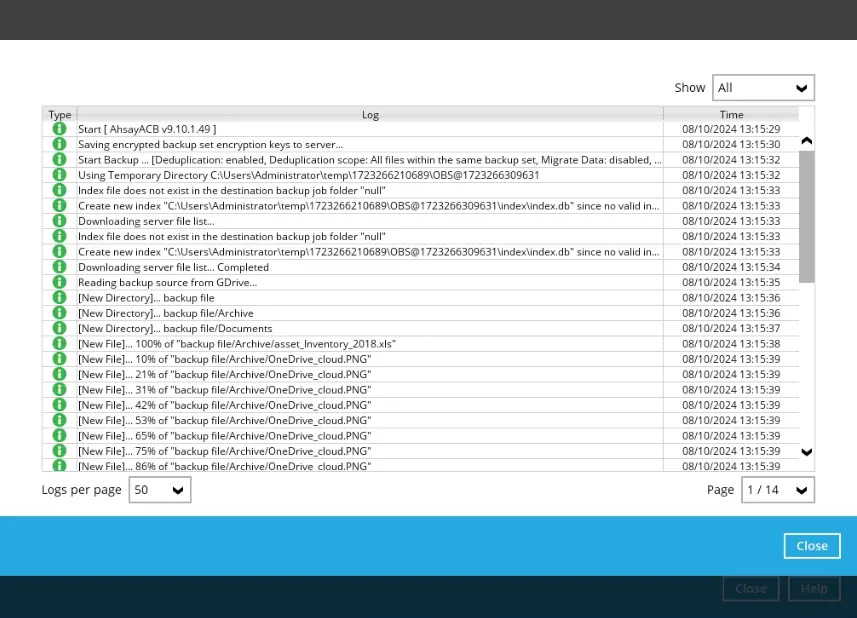Click the info icon for asset_Inventory_2018.xls entry
This screenshot has width=857, height=618.
59,344
